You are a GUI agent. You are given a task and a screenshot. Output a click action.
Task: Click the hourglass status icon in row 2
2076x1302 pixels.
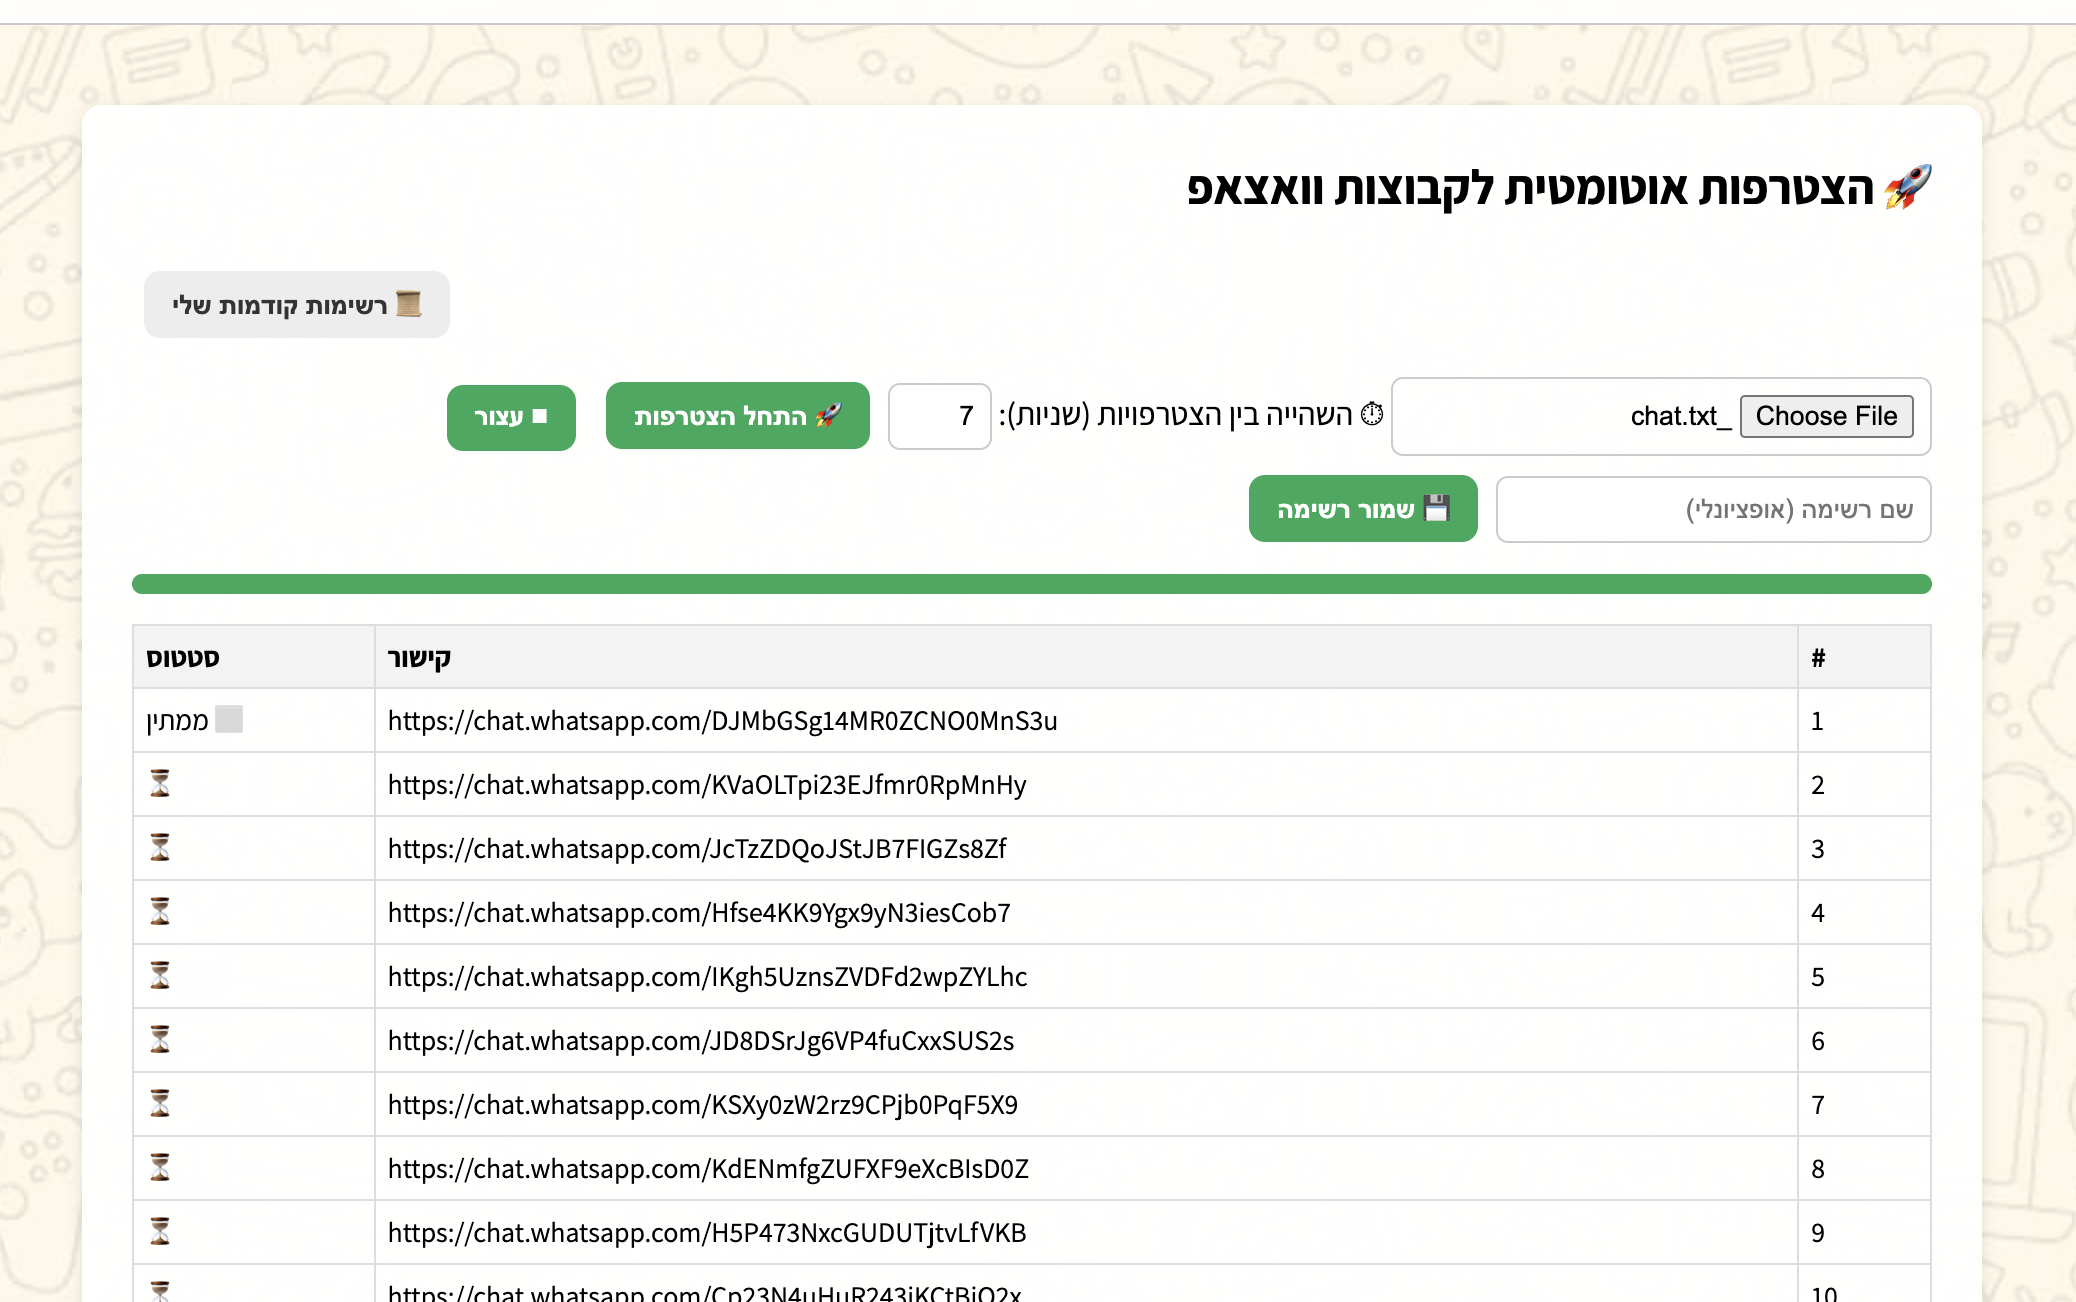160,783
